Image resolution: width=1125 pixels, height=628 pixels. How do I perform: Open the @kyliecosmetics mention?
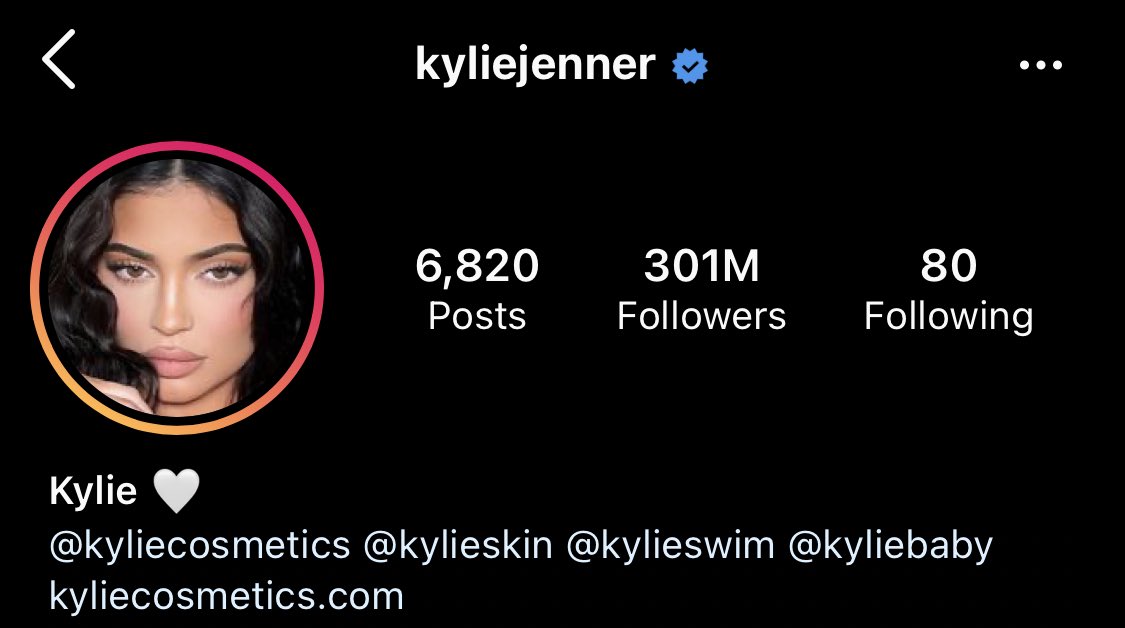[199, 545]
